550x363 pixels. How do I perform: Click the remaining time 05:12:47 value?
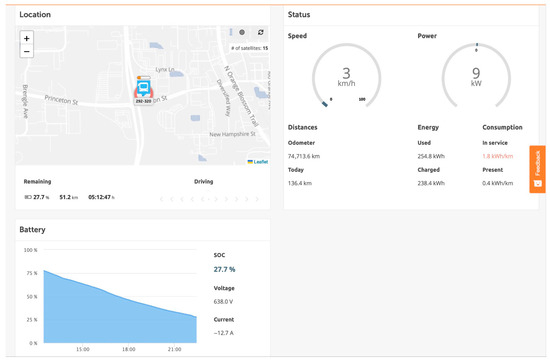point(101,197)
